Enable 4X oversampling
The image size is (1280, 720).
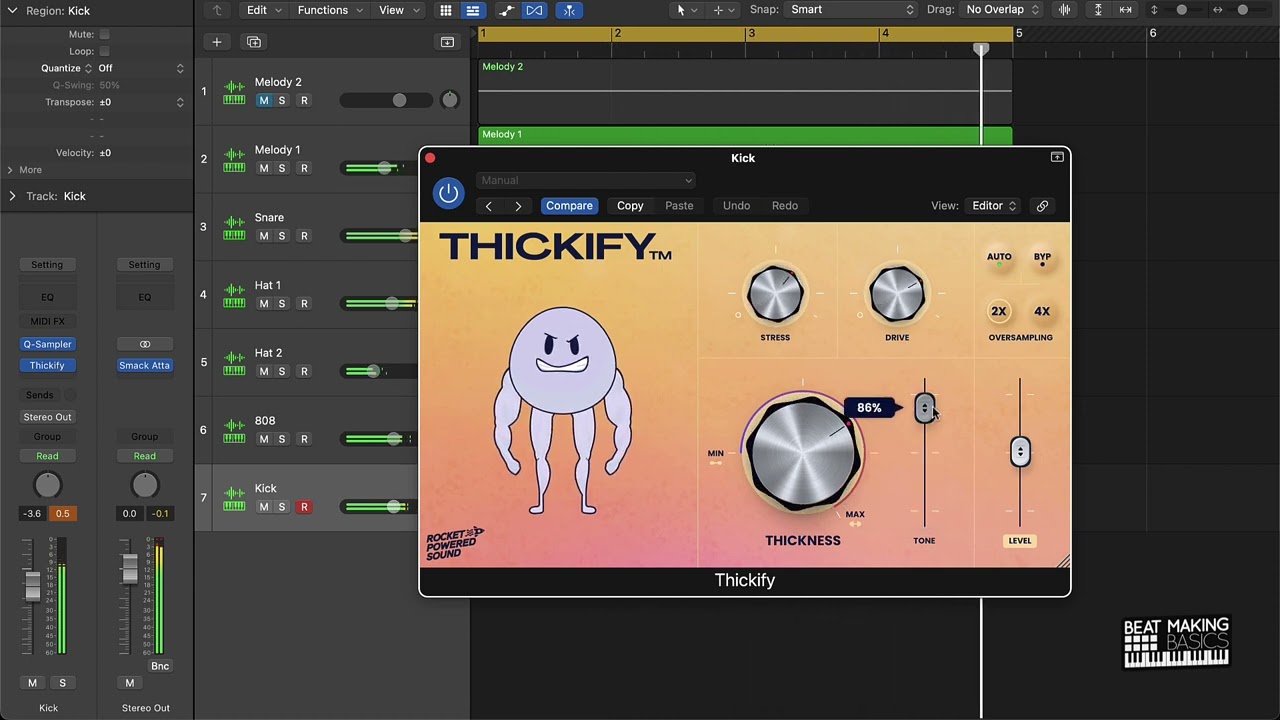coord(1042,312)
